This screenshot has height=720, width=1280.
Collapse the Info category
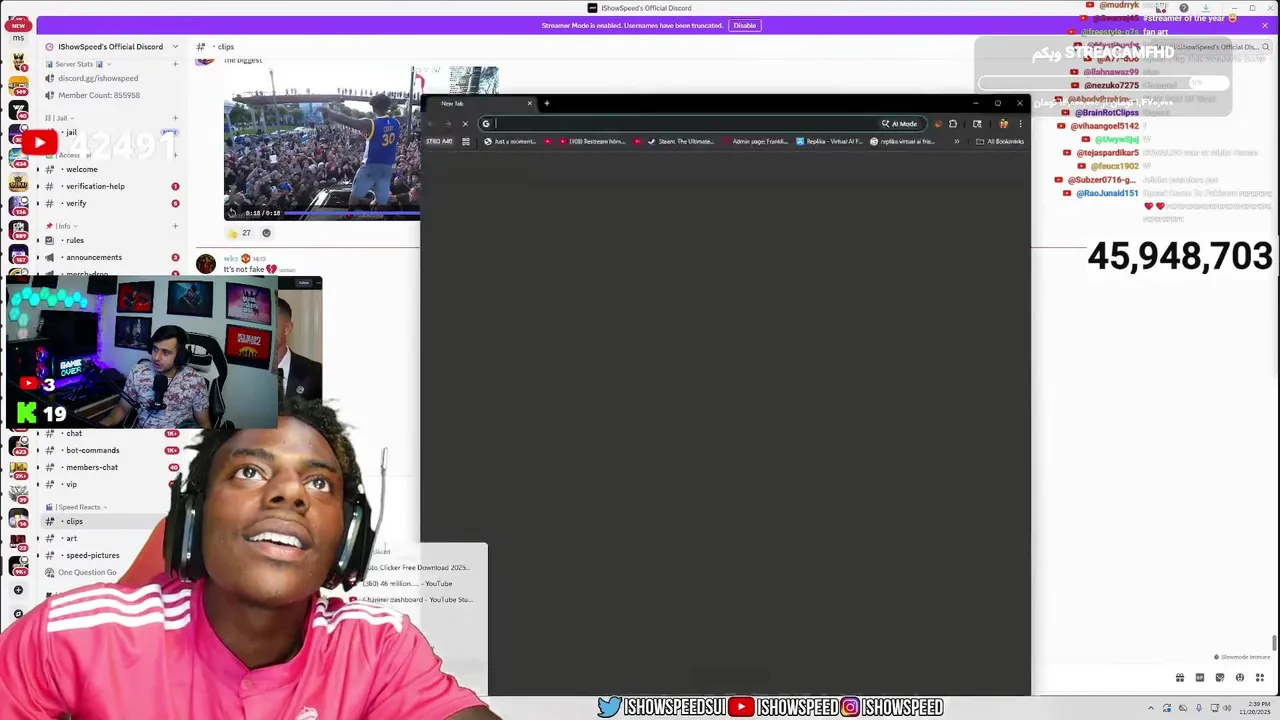pyautogui.click(x=60, y=226)
